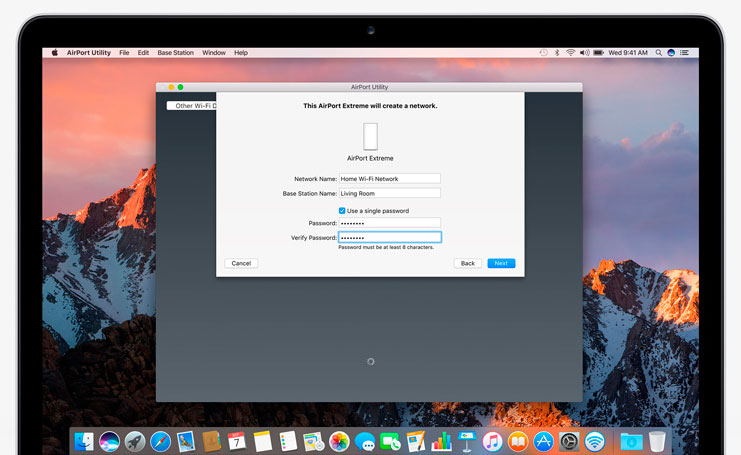Open Launchpad rocket icon in dock

[x=135, y=442]
